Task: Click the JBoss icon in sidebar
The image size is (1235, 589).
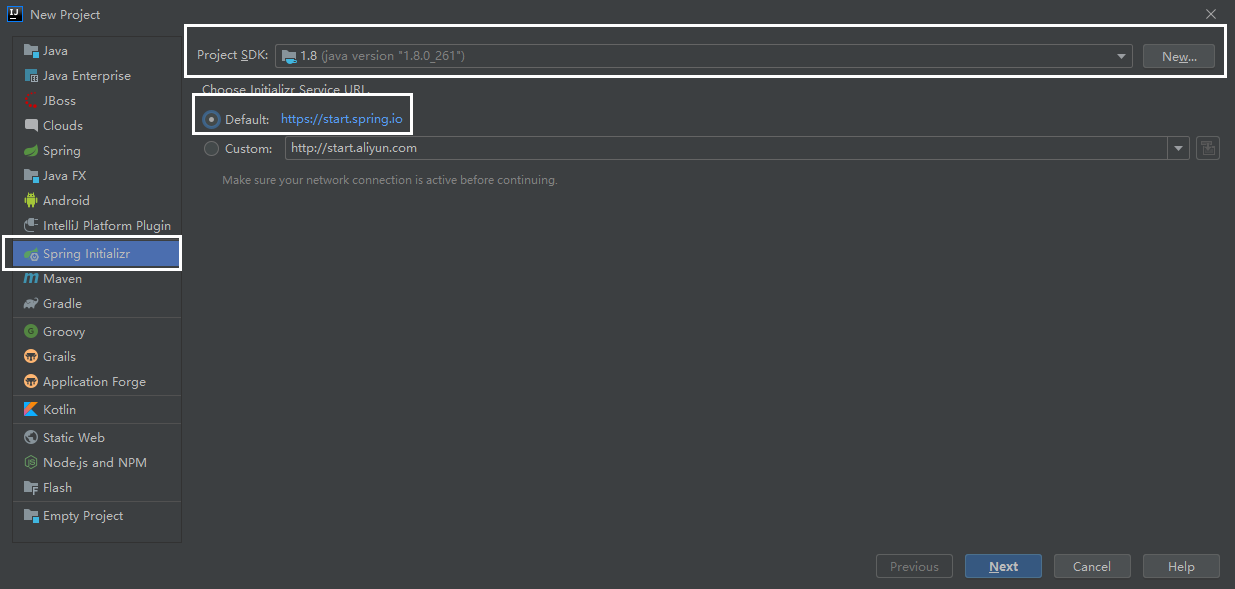Action: (31, 101)
